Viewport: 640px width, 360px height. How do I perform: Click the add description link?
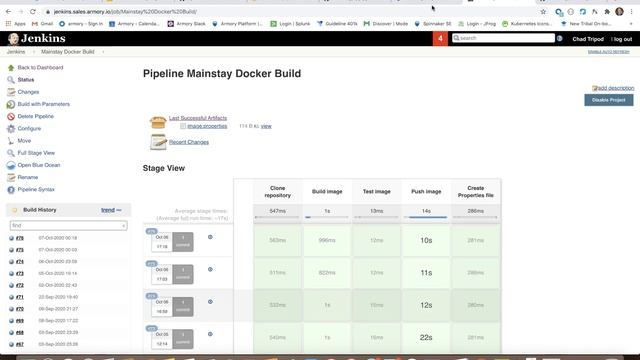pos(613,88)
